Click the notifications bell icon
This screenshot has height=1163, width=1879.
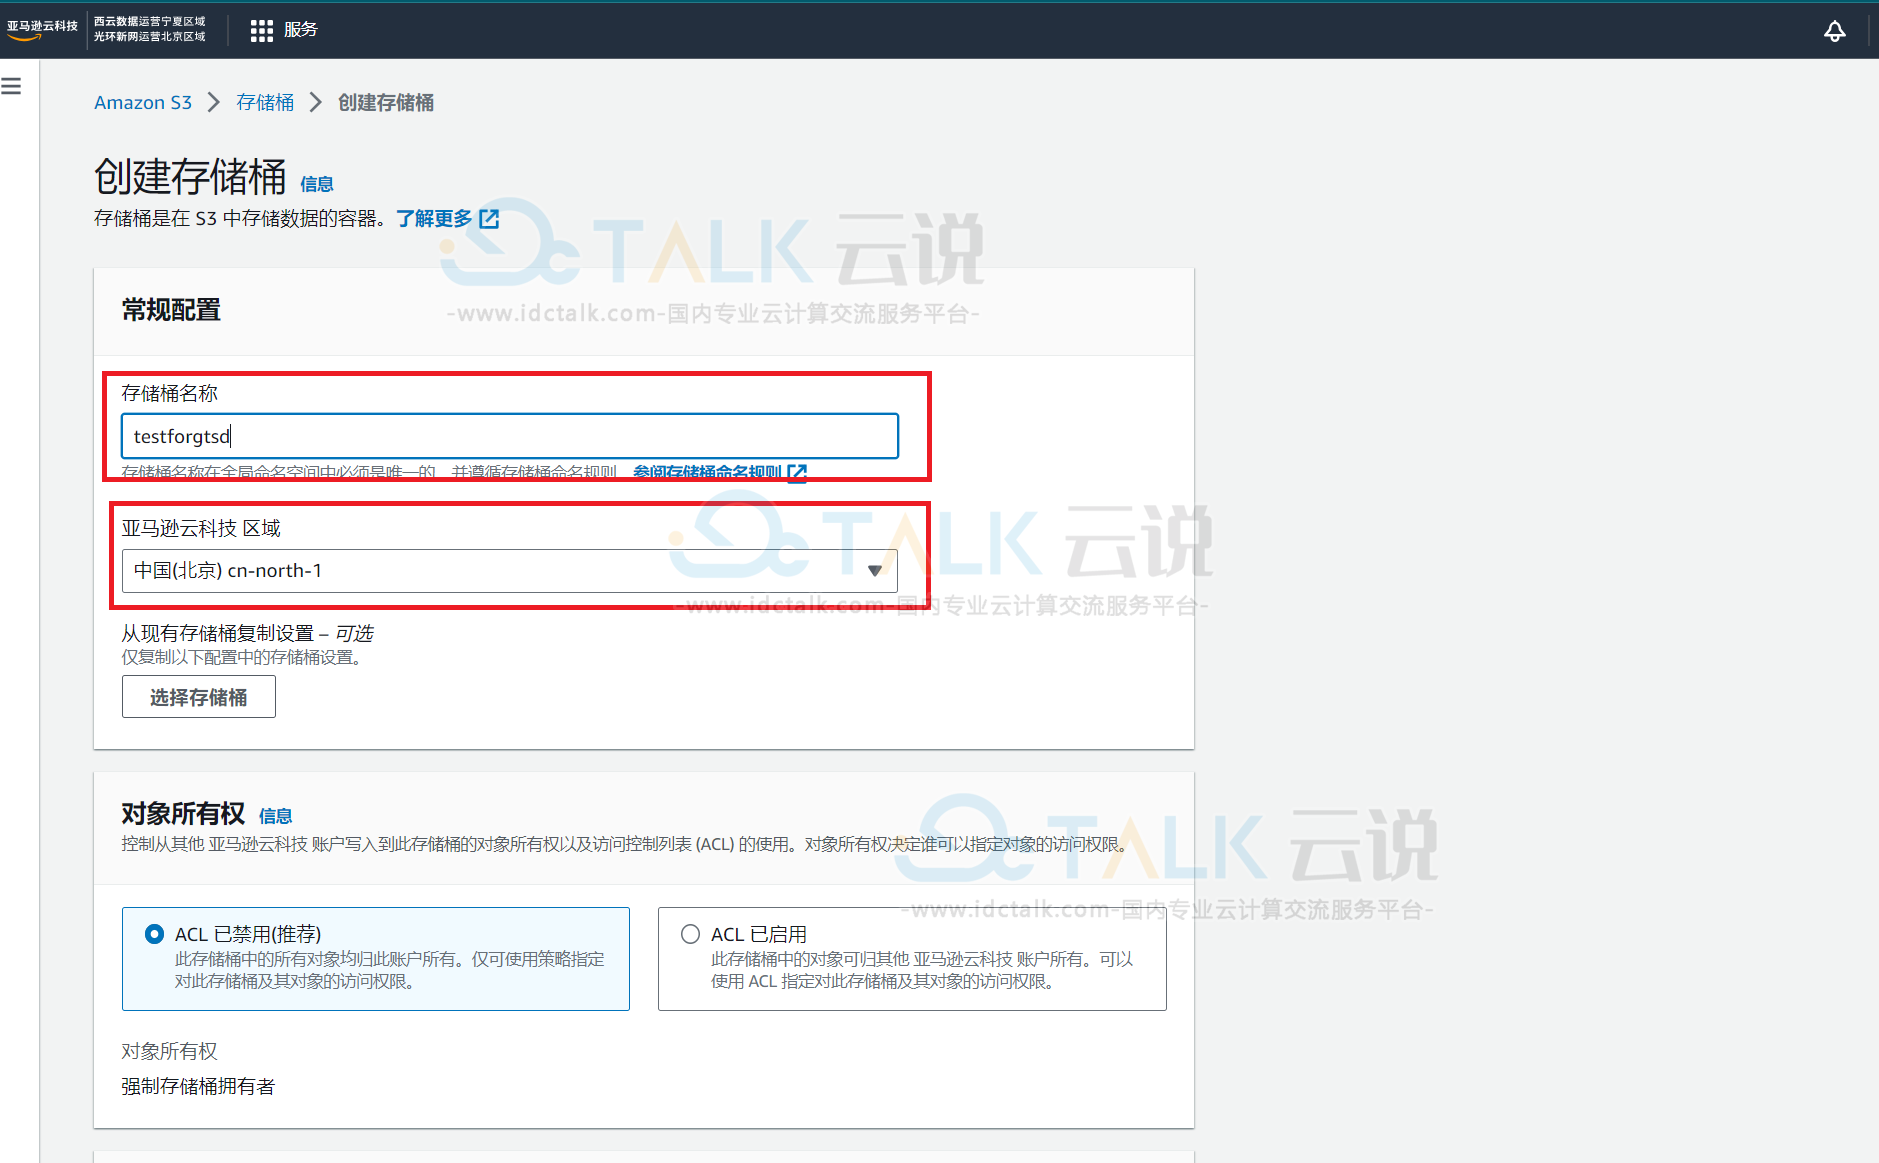point(1835,31)
